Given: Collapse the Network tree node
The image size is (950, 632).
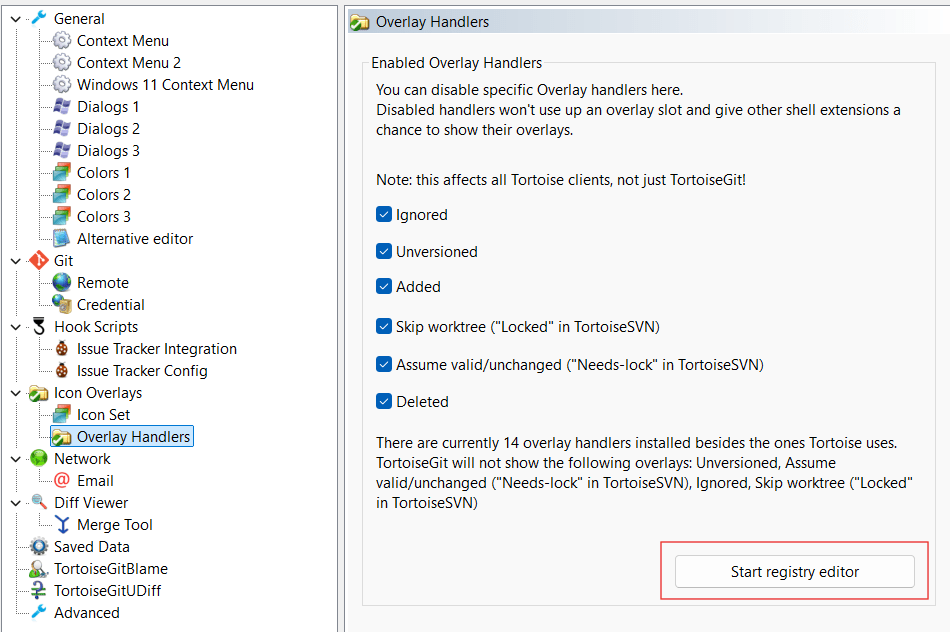Looking at the screenshot, I should pyautogui.click(x=16, y=459).
